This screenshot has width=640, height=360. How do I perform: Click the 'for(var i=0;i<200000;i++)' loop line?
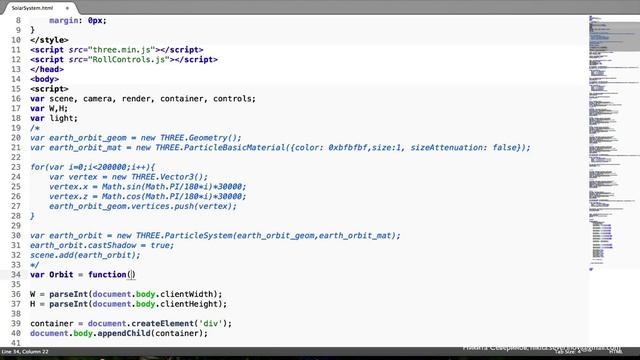pyautogui.click(x=93, y=167)
